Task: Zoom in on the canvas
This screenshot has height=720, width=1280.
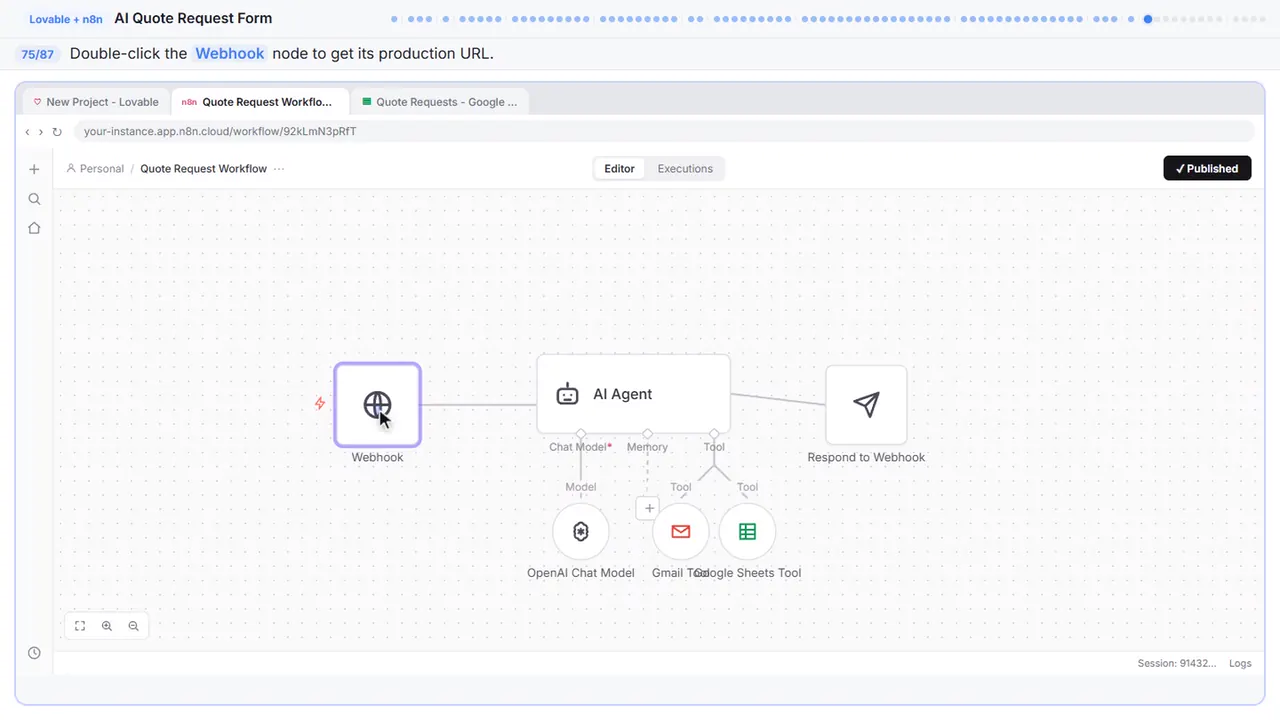Action: click(107, 626)
